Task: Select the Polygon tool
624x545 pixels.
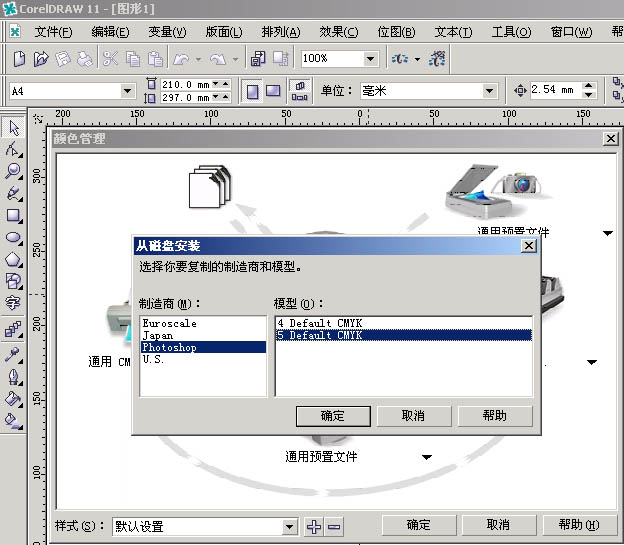Action: coord(13,259)
